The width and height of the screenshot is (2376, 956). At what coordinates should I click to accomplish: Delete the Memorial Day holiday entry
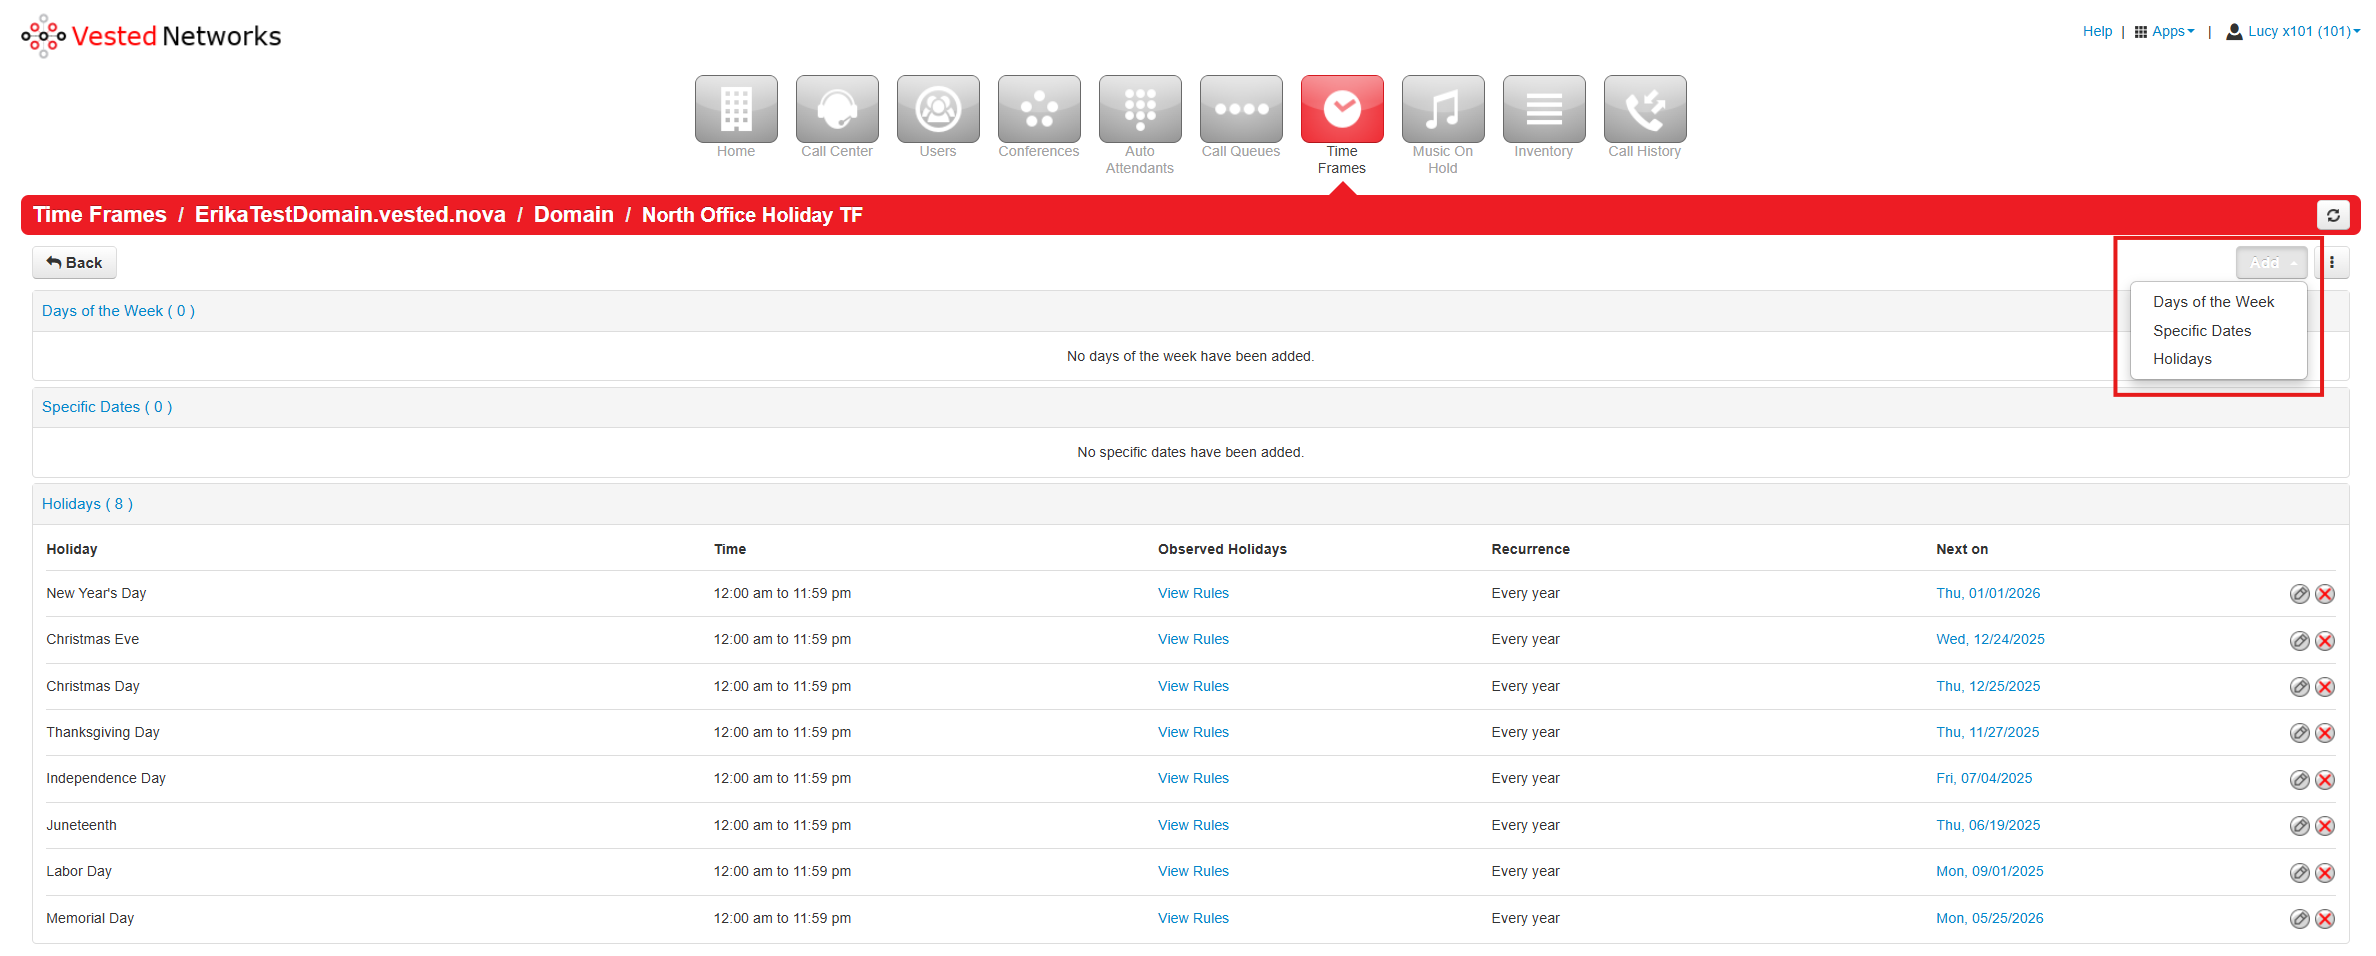pos(2325,919)
